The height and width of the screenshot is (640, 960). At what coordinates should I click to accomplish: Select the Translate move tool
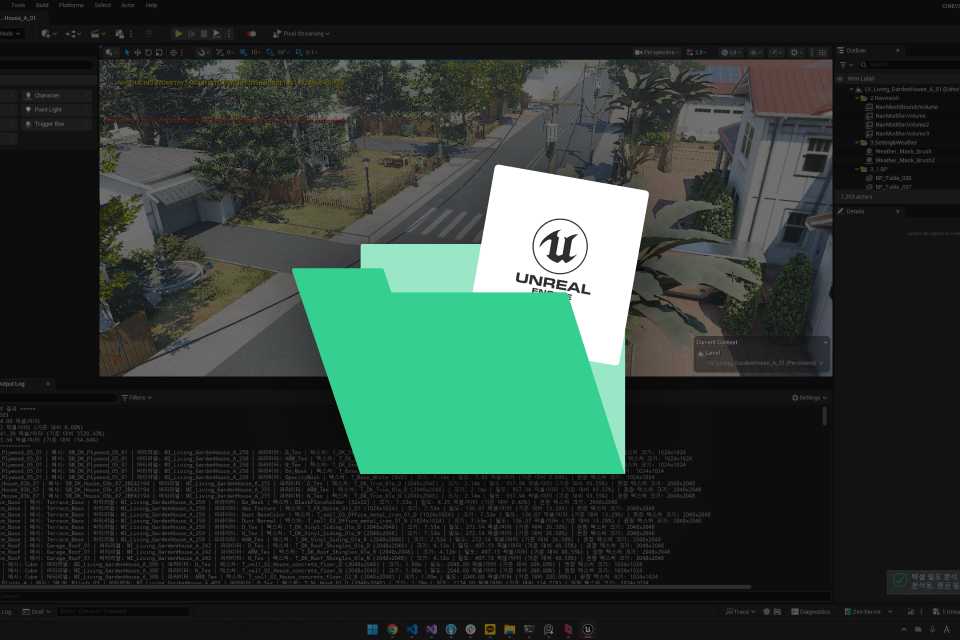pos(138,52)
